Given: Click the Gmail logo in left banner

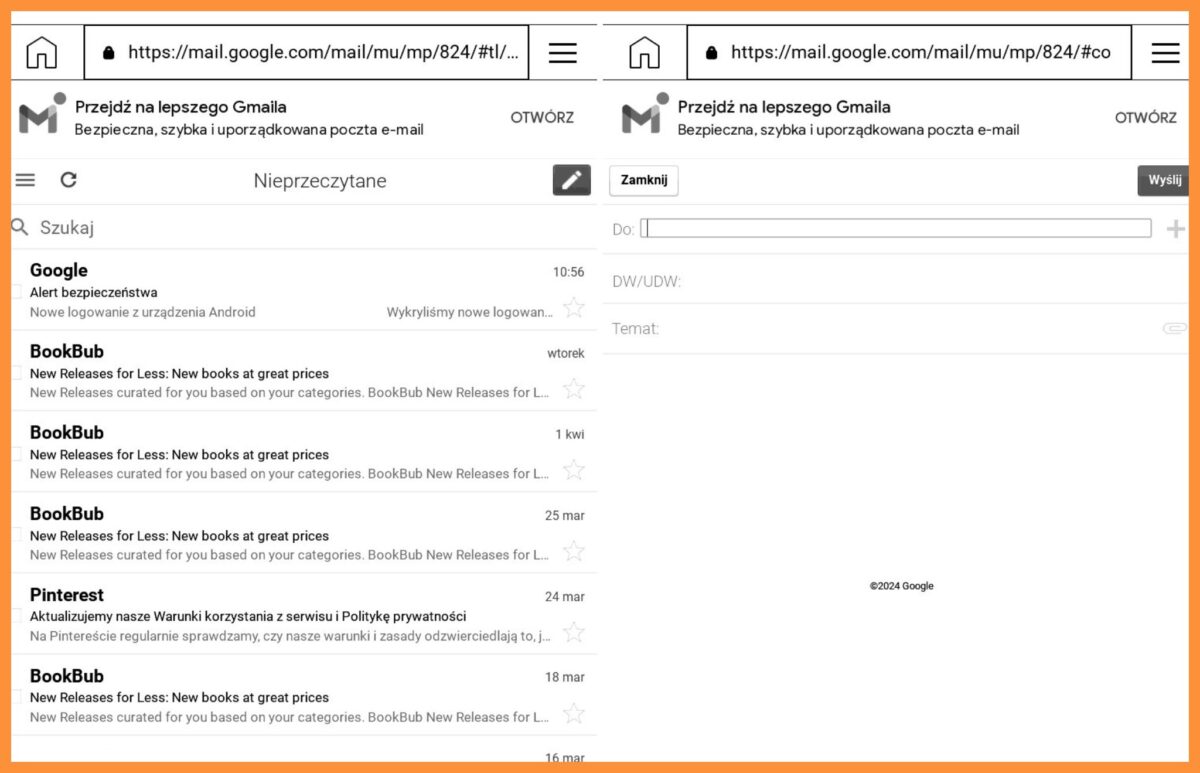Looking at the screenshot, I should pyautogui.click(x=42, y=114).
